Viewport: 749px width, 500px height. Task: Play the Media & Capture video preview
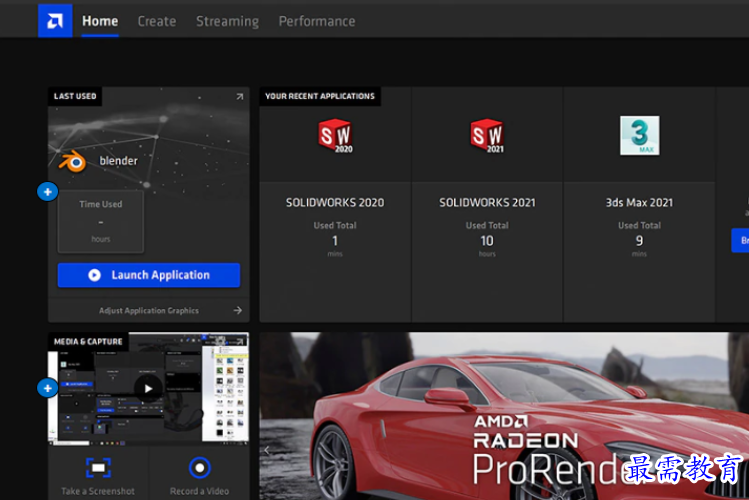(148, 388)
